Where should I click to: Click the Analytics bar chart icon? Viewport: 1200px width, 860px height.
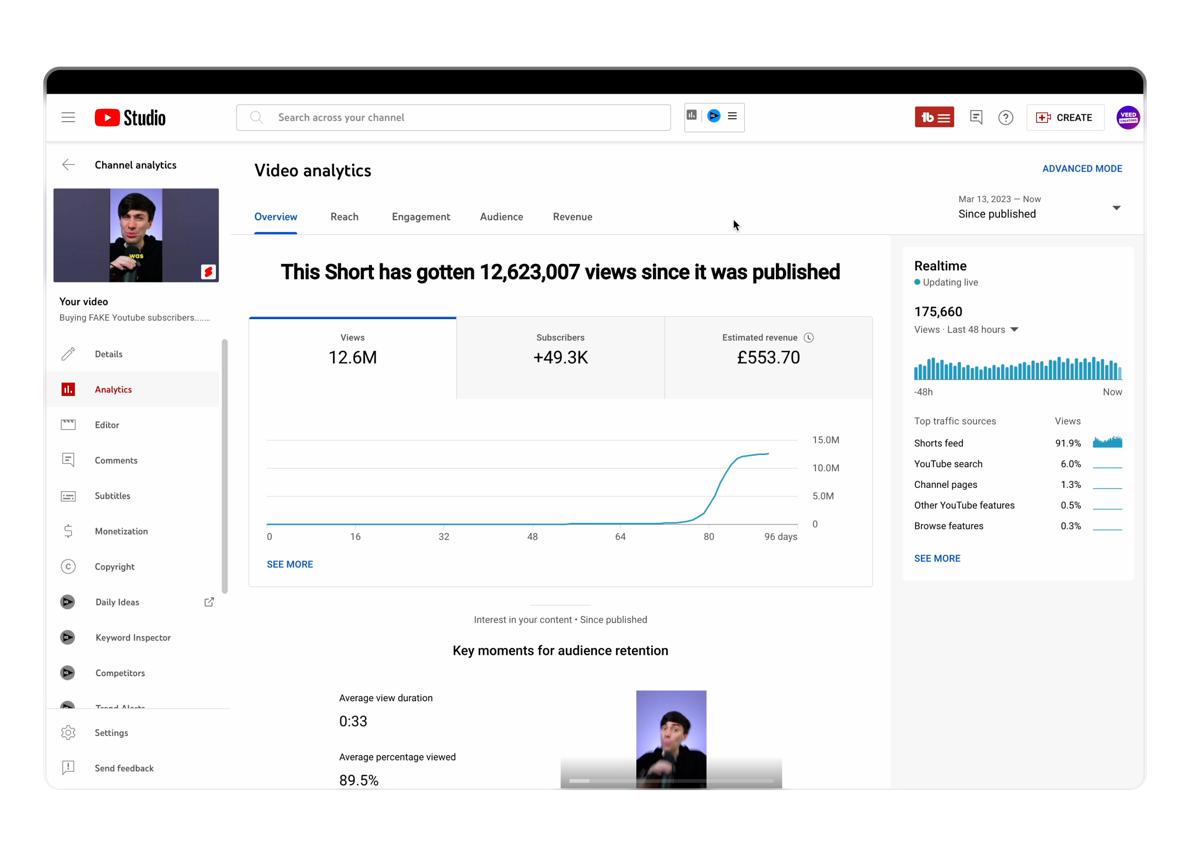68,389
